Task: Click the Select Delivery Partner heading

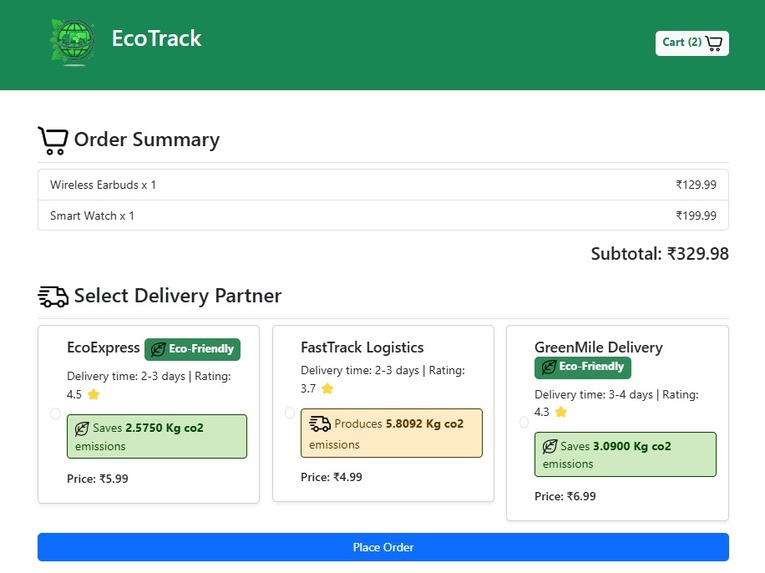Action: (x=178, y=296)
